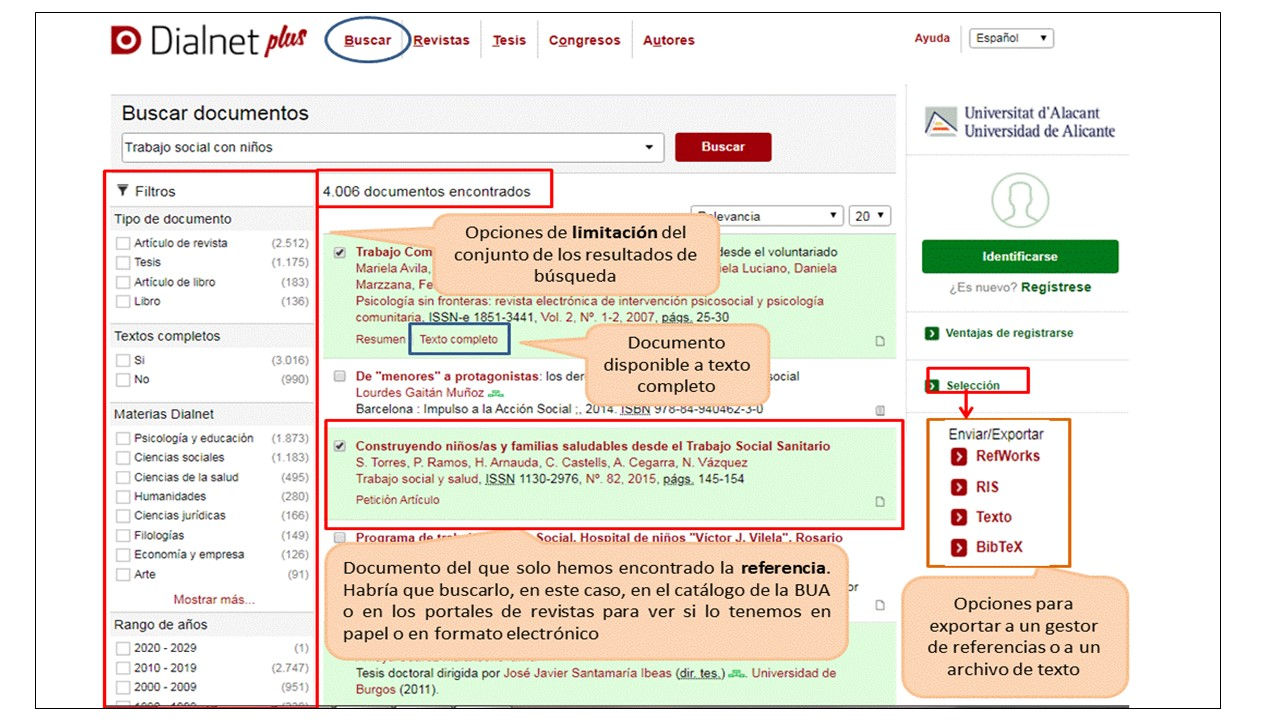Viewport: 1280px width, 720px height.
Task: Click the Universidad de Alicante logo
Action: click(1020, 122)
